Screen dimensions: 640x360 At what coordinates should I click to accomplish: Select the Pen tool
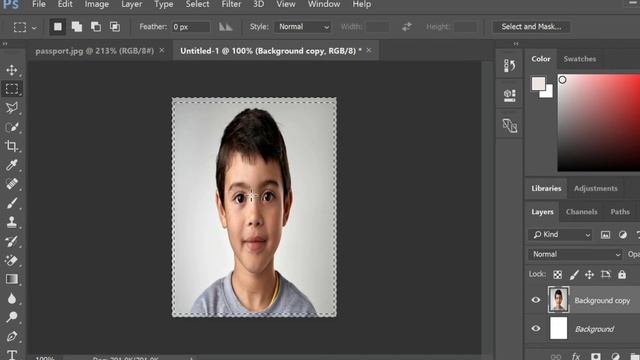pyautogui.click(x=11, y=336)
